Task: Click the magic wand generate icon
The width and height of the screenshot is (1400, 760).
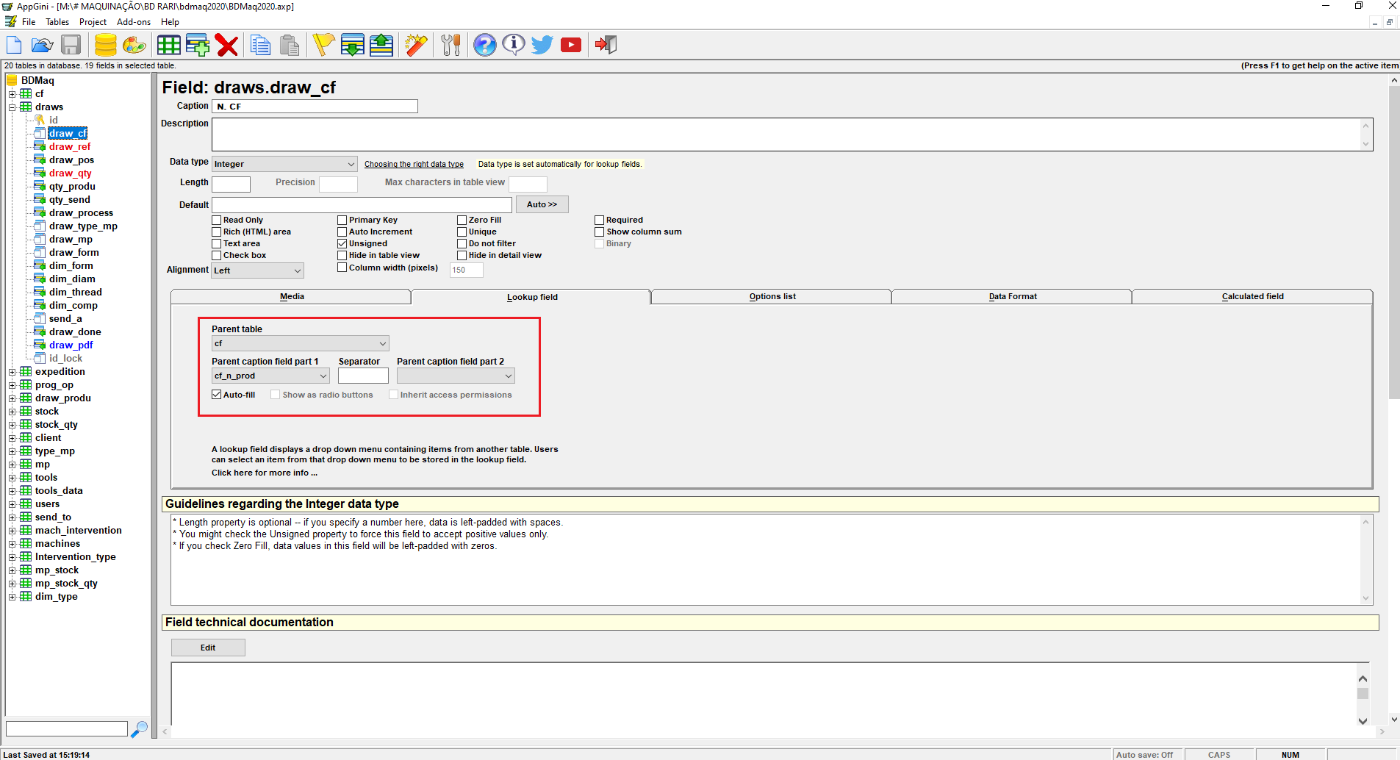Action: (416, 44)
